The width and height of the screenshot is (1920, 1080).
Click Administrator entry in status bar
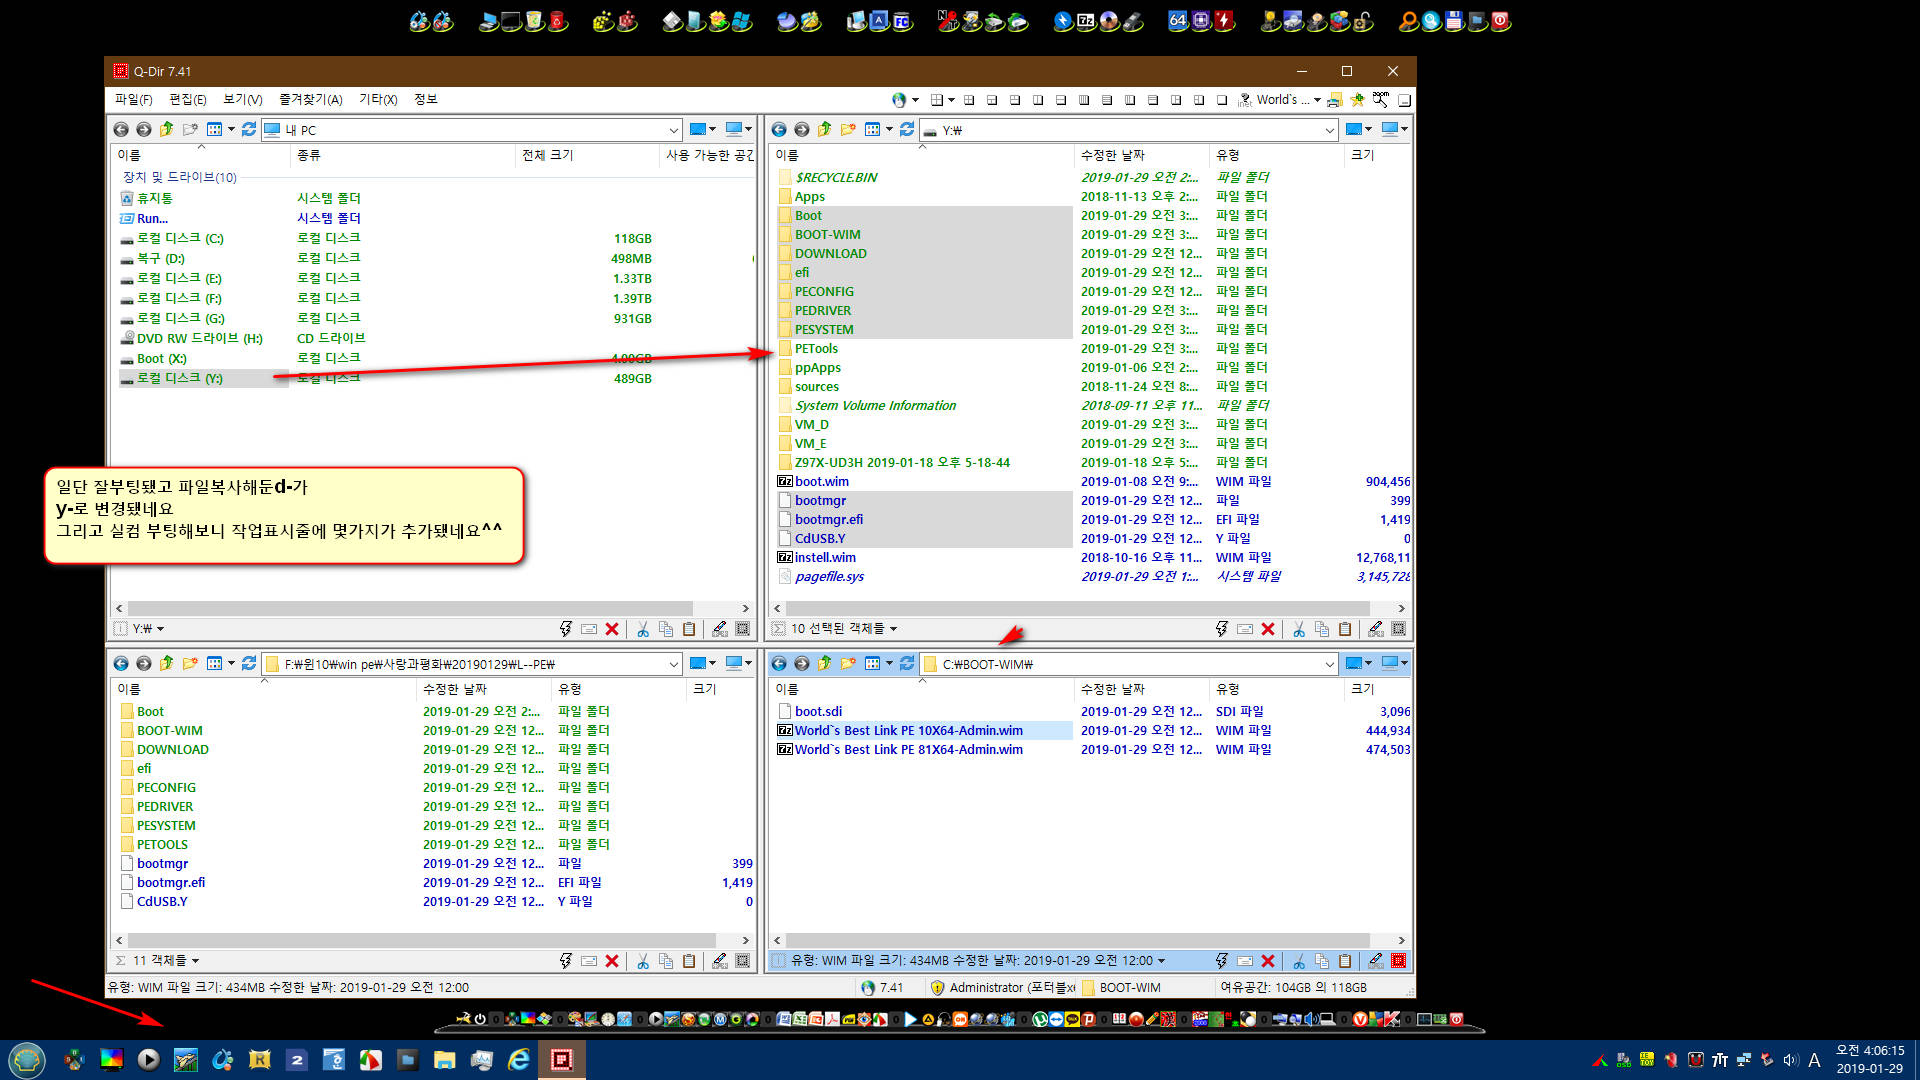(1003, 987)
